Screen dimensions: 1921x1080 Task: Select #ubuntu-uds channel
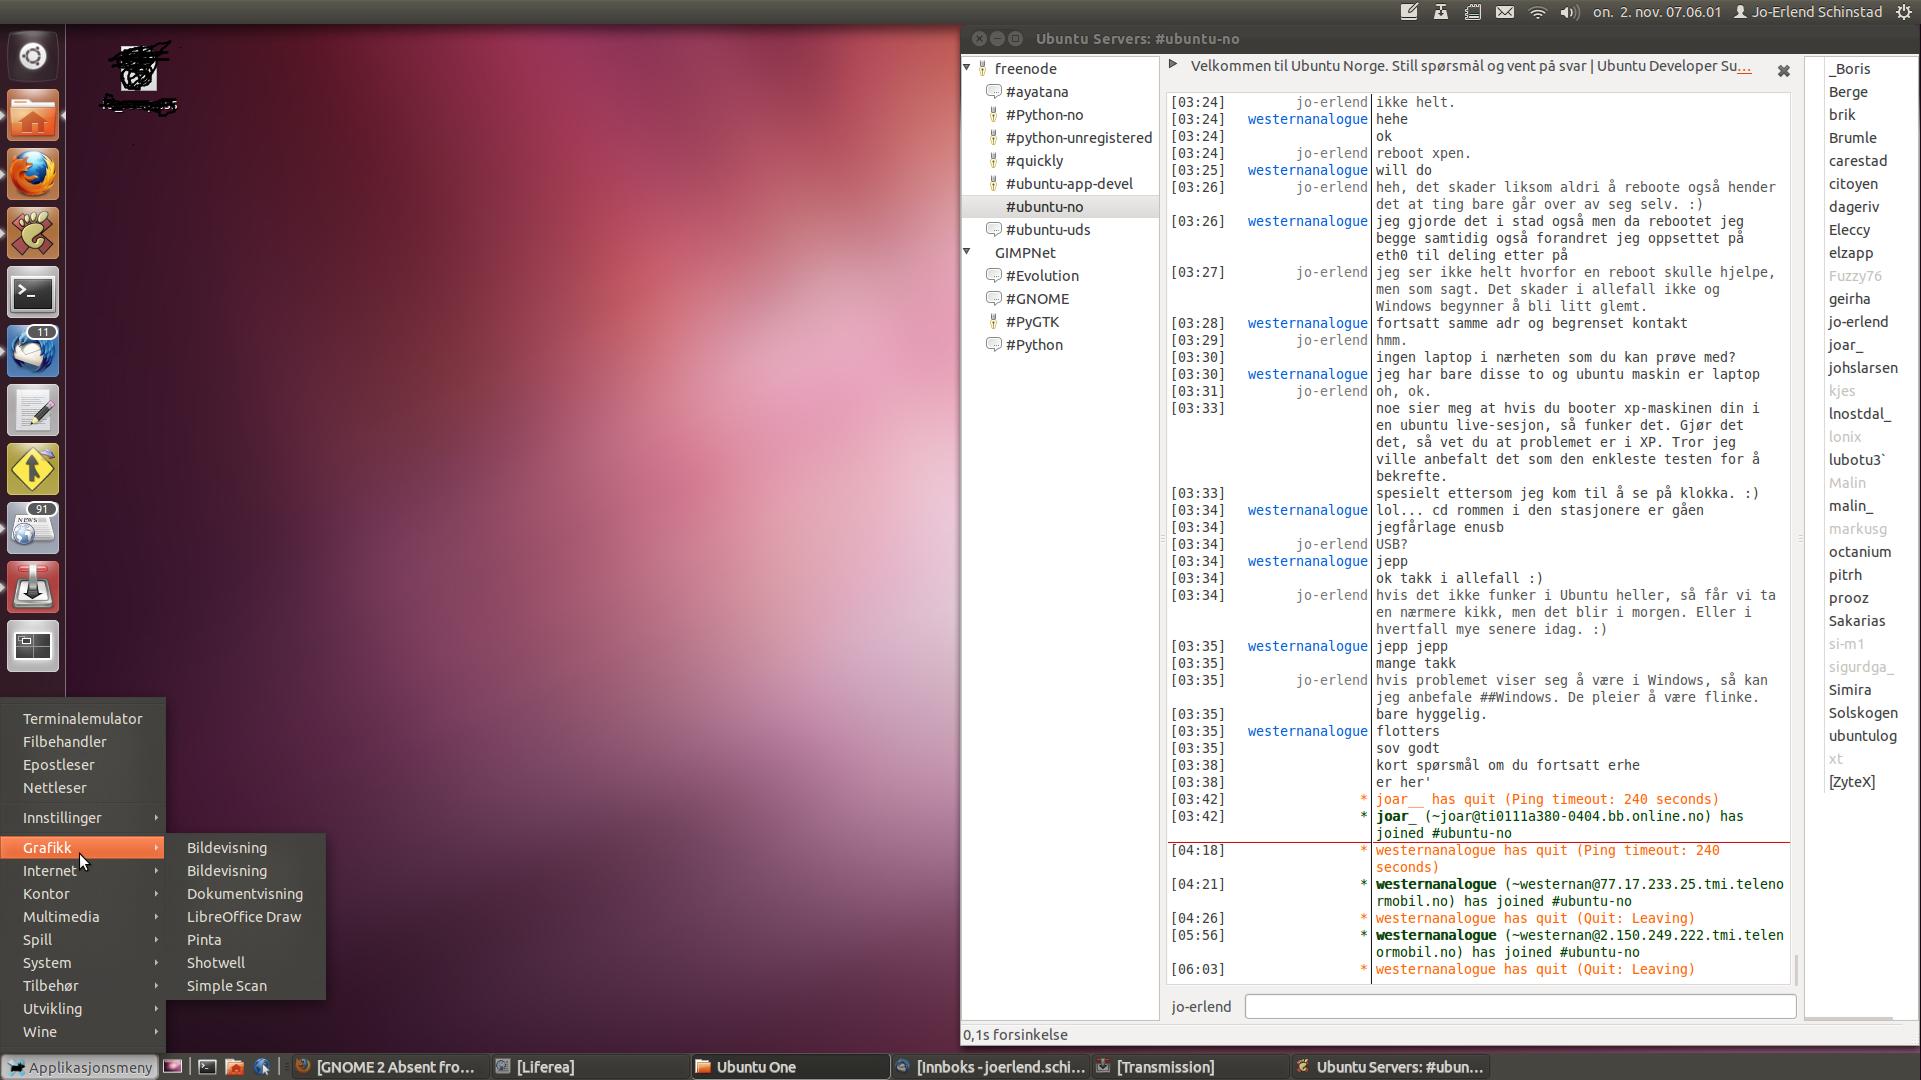pos(1048,230)
